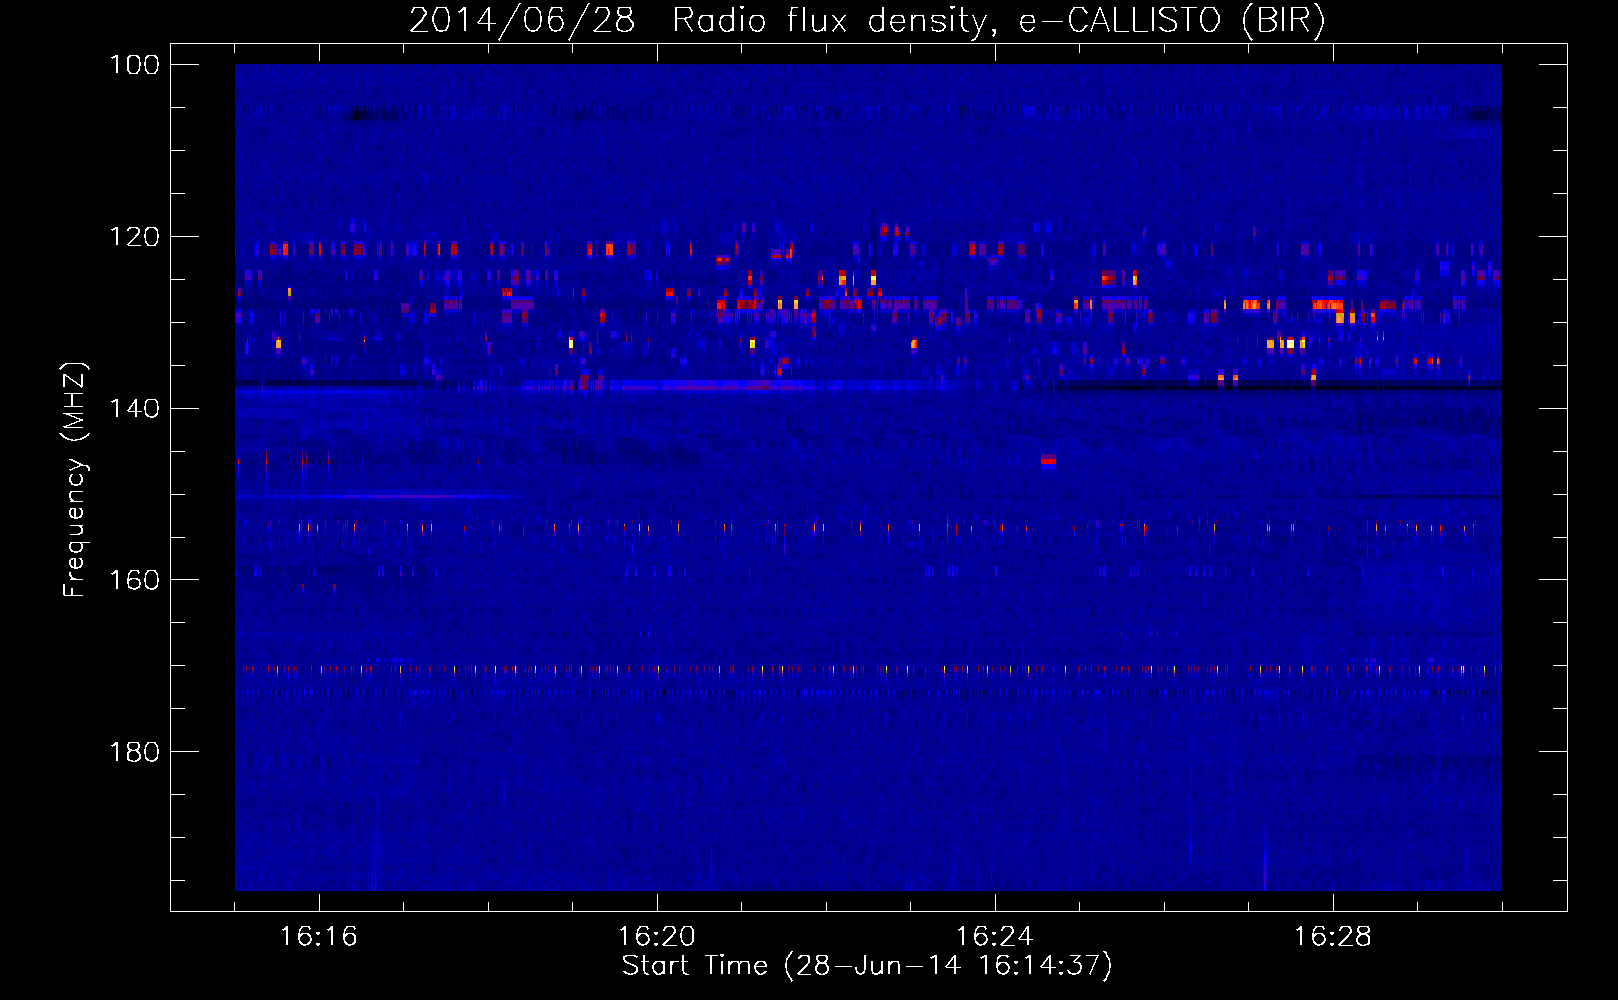Click the 16:24 time tick label
The width and height of the screenshot is (1618, 1000).
click(x=995, y=937)
